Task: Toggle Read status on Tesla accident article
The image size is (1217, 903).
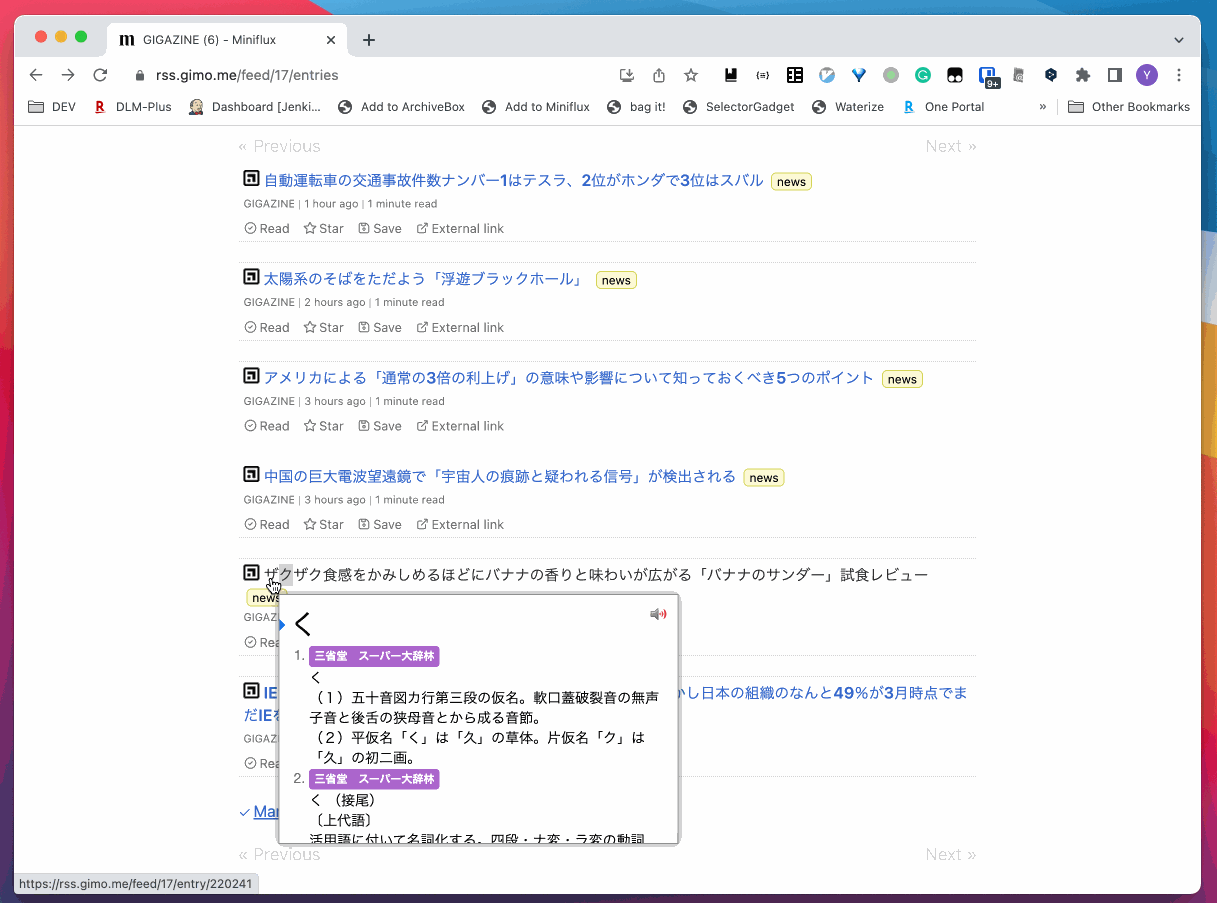Action: tap(267, 229)
